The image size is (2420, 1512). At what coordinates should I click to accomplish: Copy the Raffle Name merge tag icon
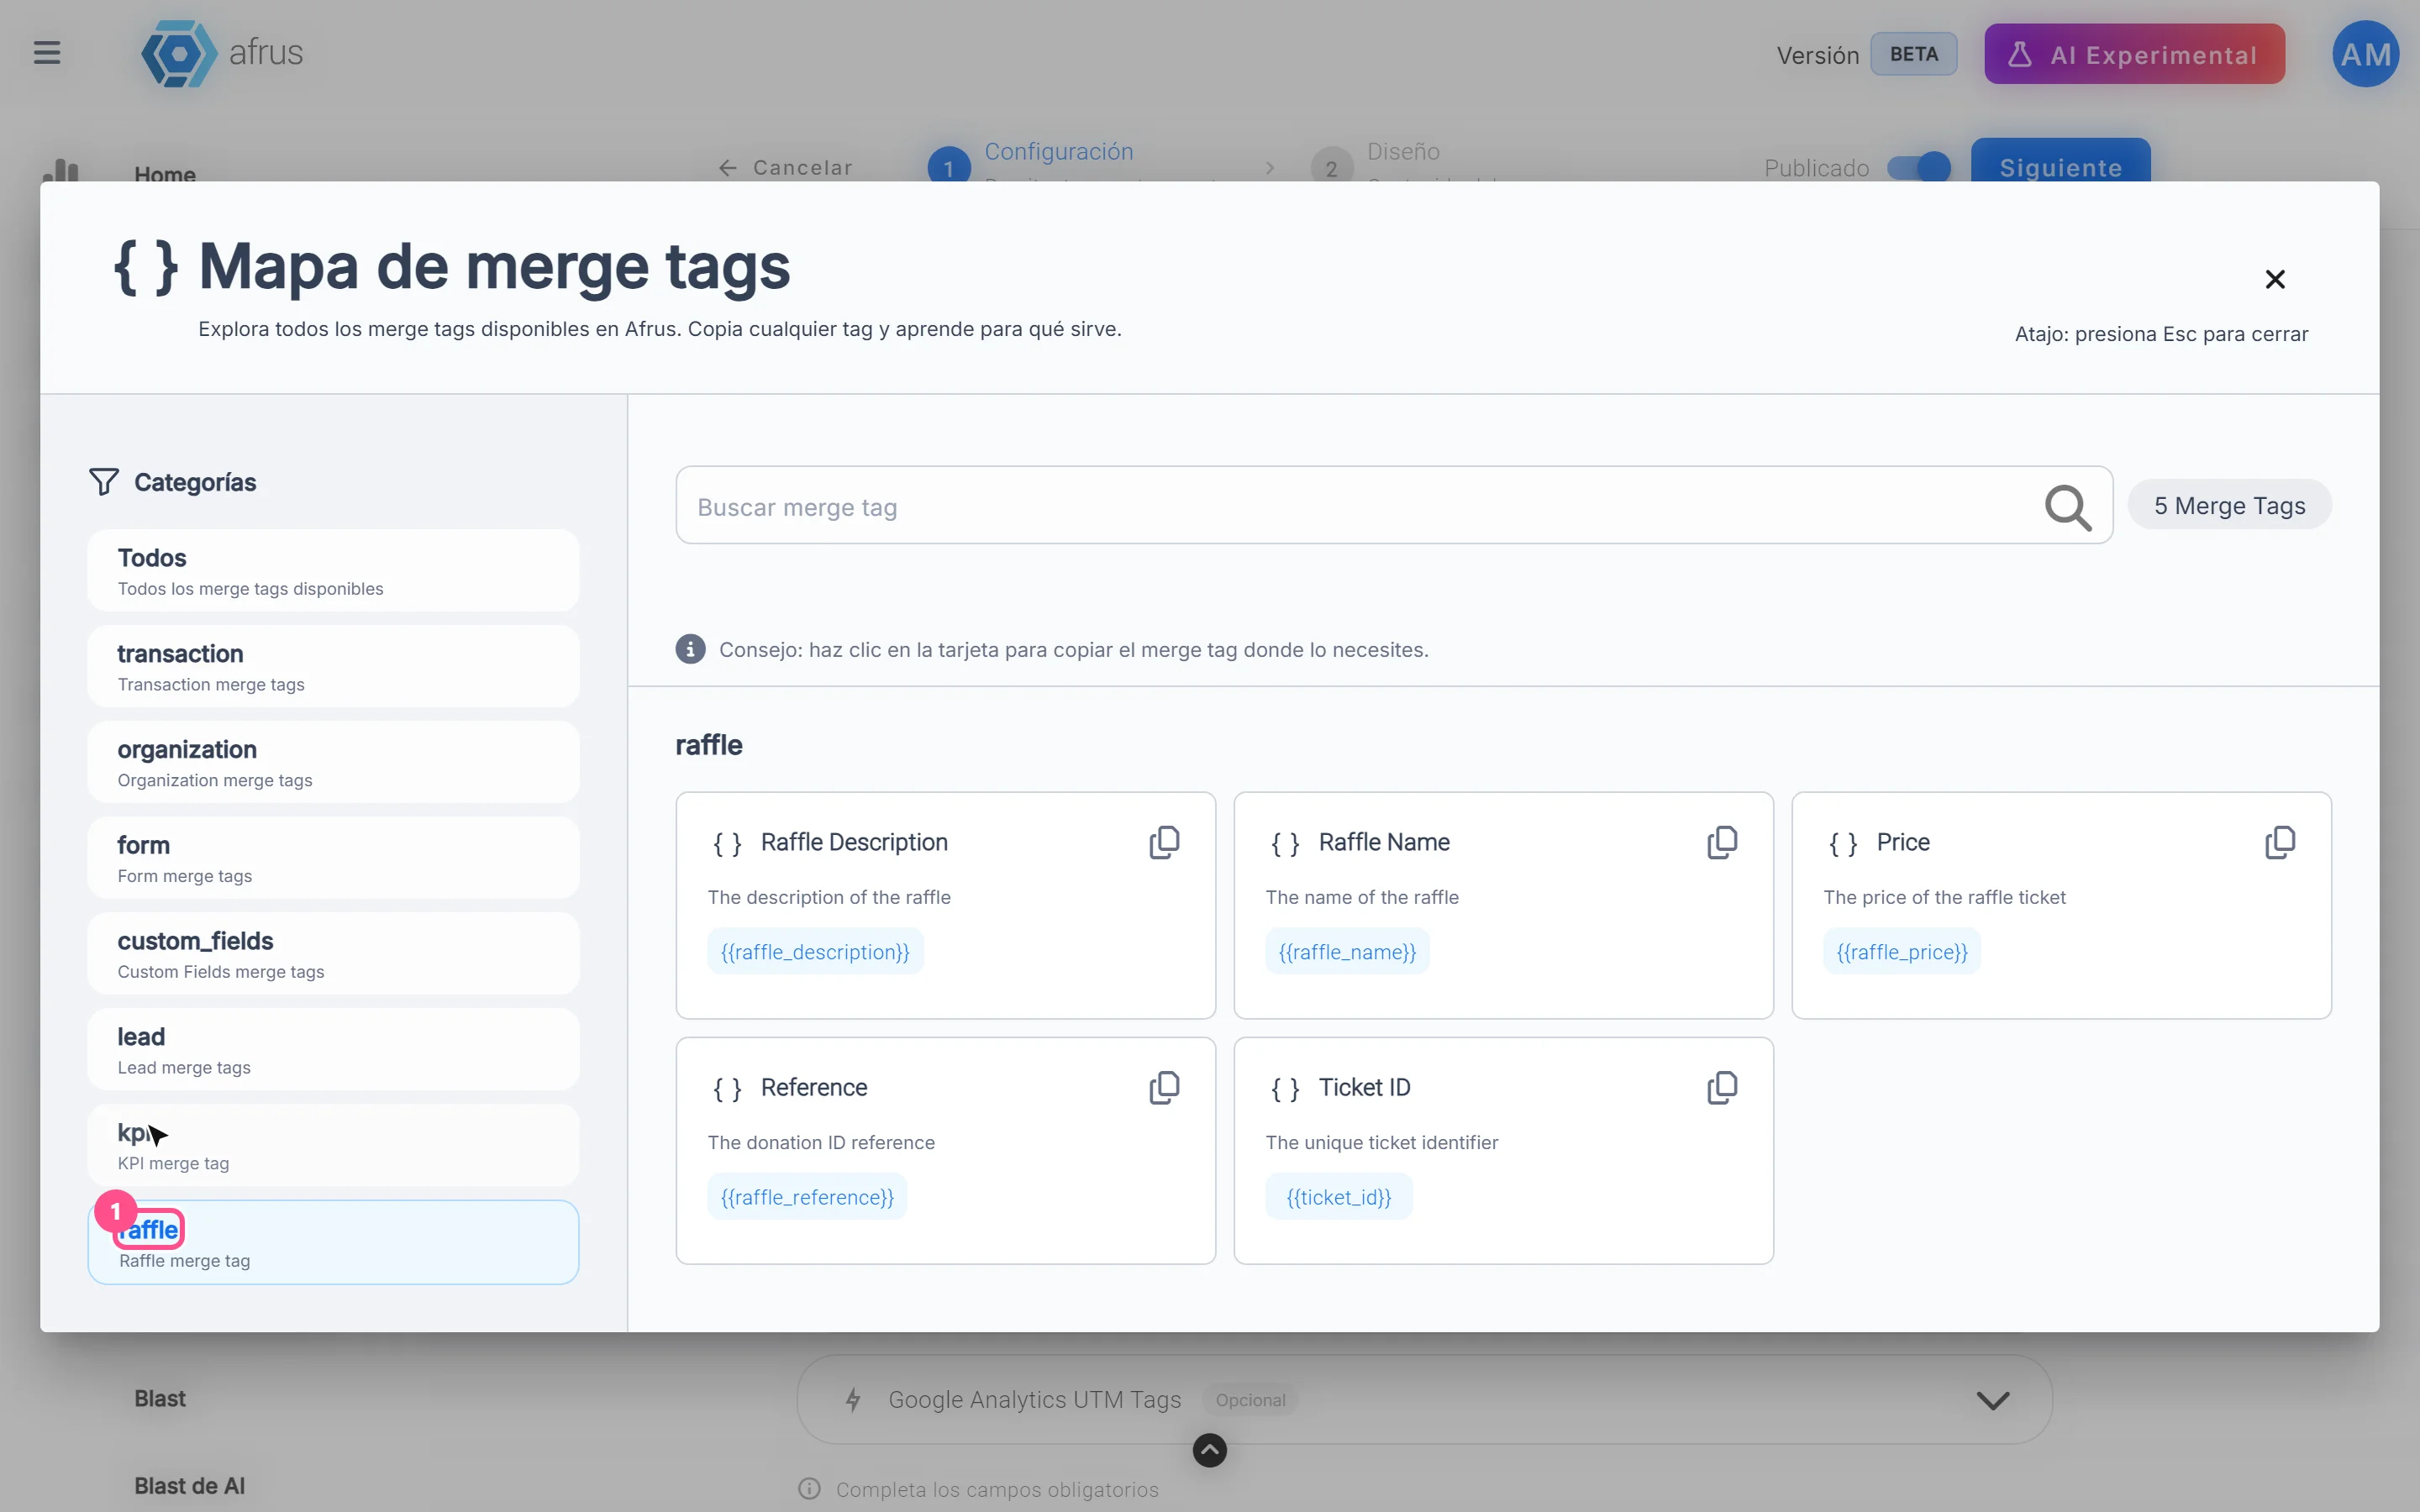pos(1722,843)
